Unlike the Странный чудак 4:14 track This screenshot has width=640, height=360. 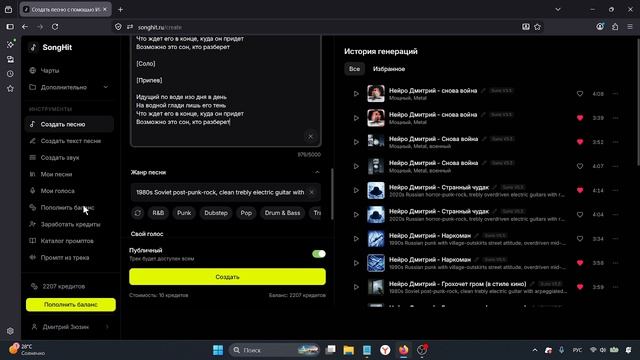(x=580, y=190)
